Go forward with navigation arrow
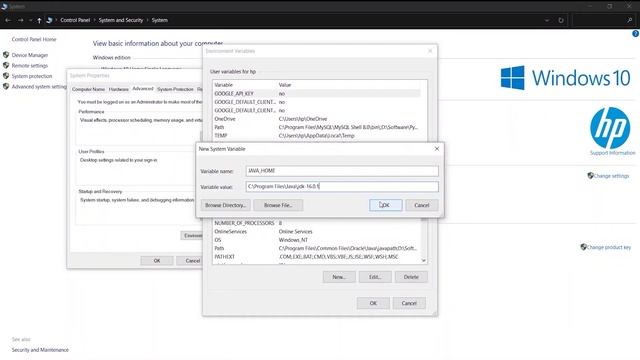Viewport: 640px width, 360px height. (x=20, y=20)
